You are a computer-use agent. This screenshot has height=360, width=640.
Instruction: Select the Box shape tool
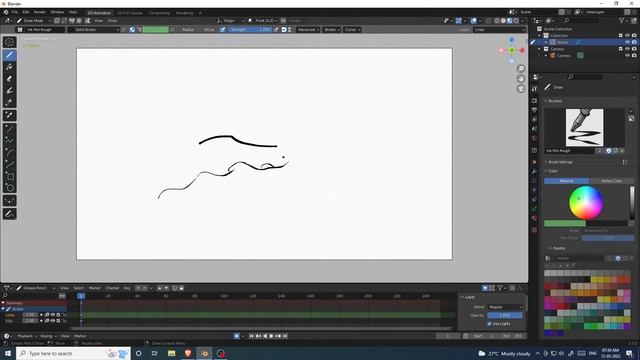(9, 176)
